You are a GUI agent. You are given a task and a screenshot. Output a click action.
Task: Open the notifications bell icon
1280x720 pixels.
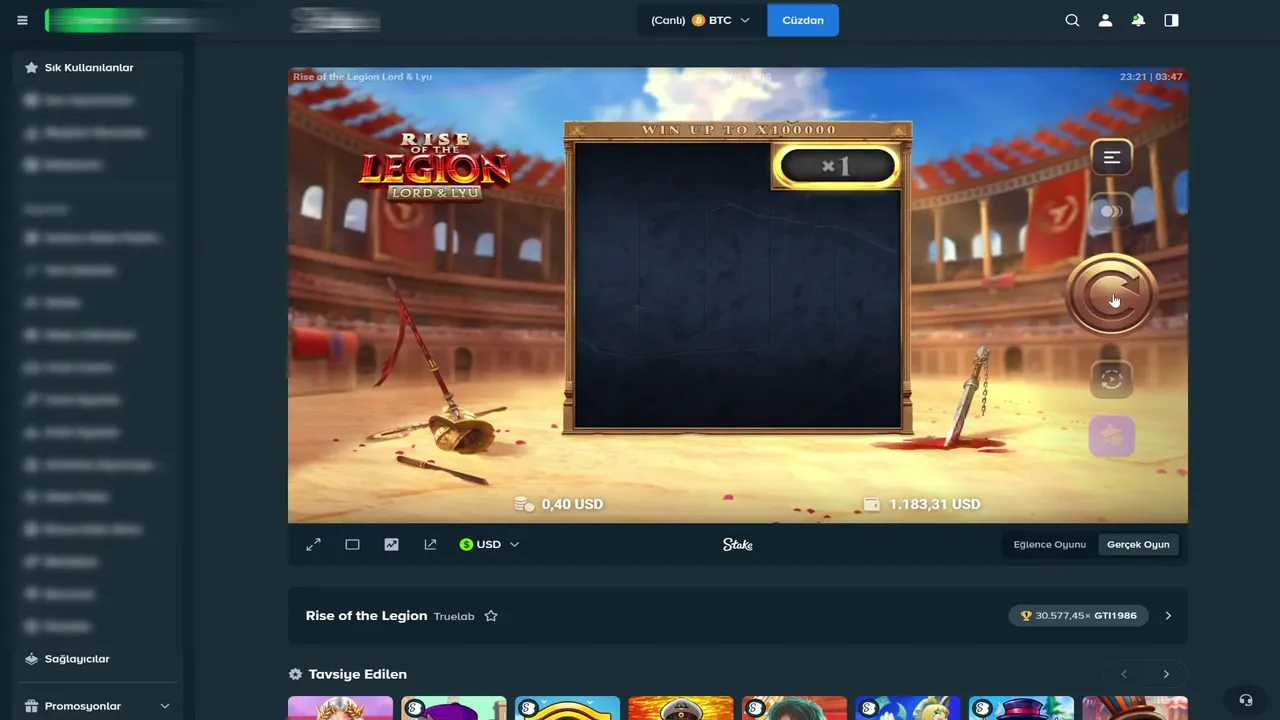point(1138,20)
